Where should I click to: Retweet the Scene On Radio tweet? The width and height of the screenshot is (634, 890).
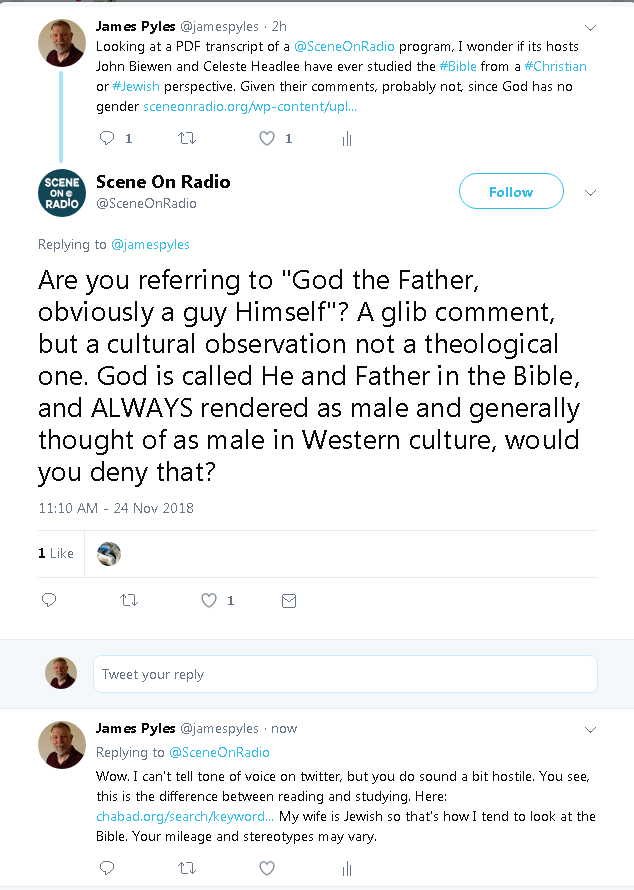[129, 600]
